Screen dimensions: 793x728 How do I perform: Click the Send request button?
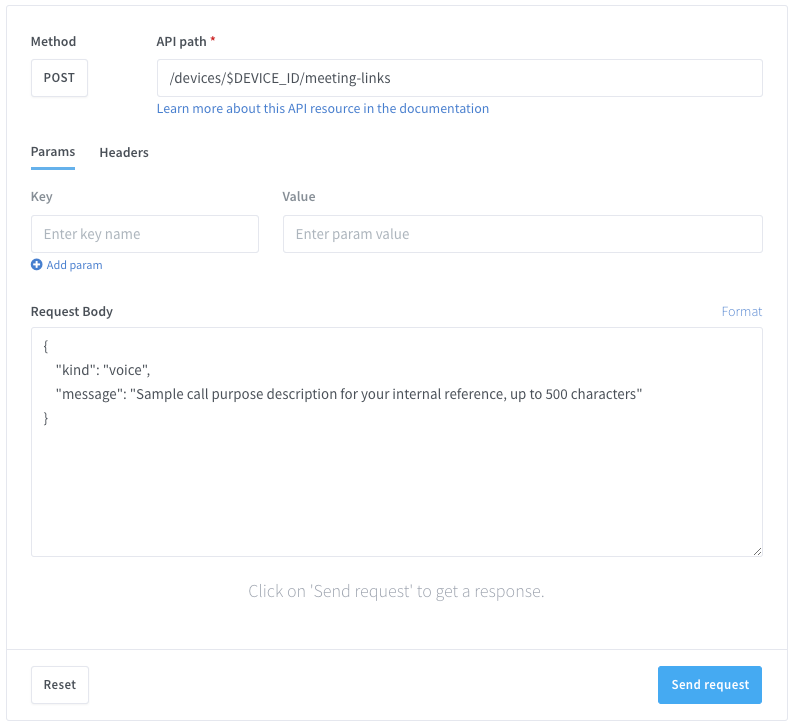coord(710,685)
